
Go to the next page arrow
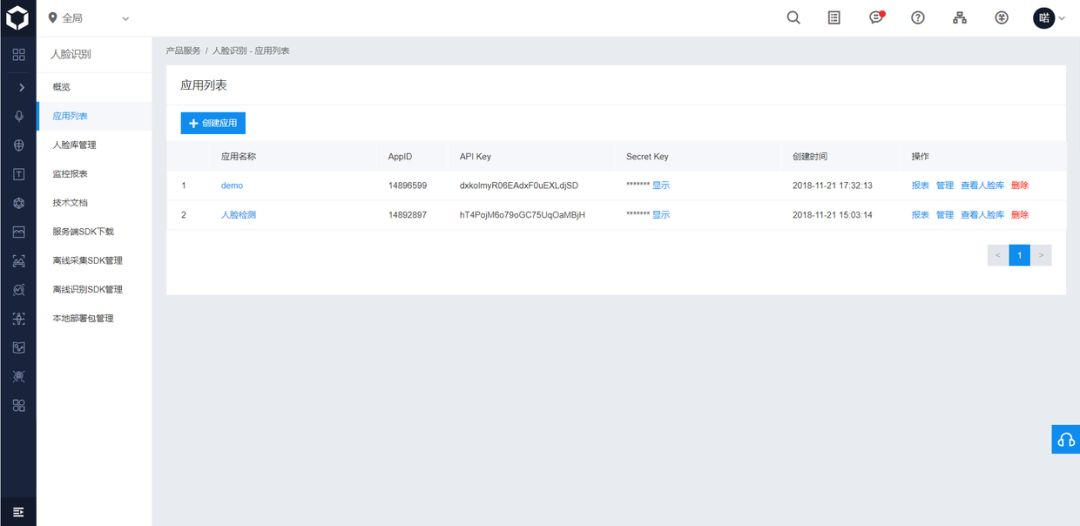1041,255
